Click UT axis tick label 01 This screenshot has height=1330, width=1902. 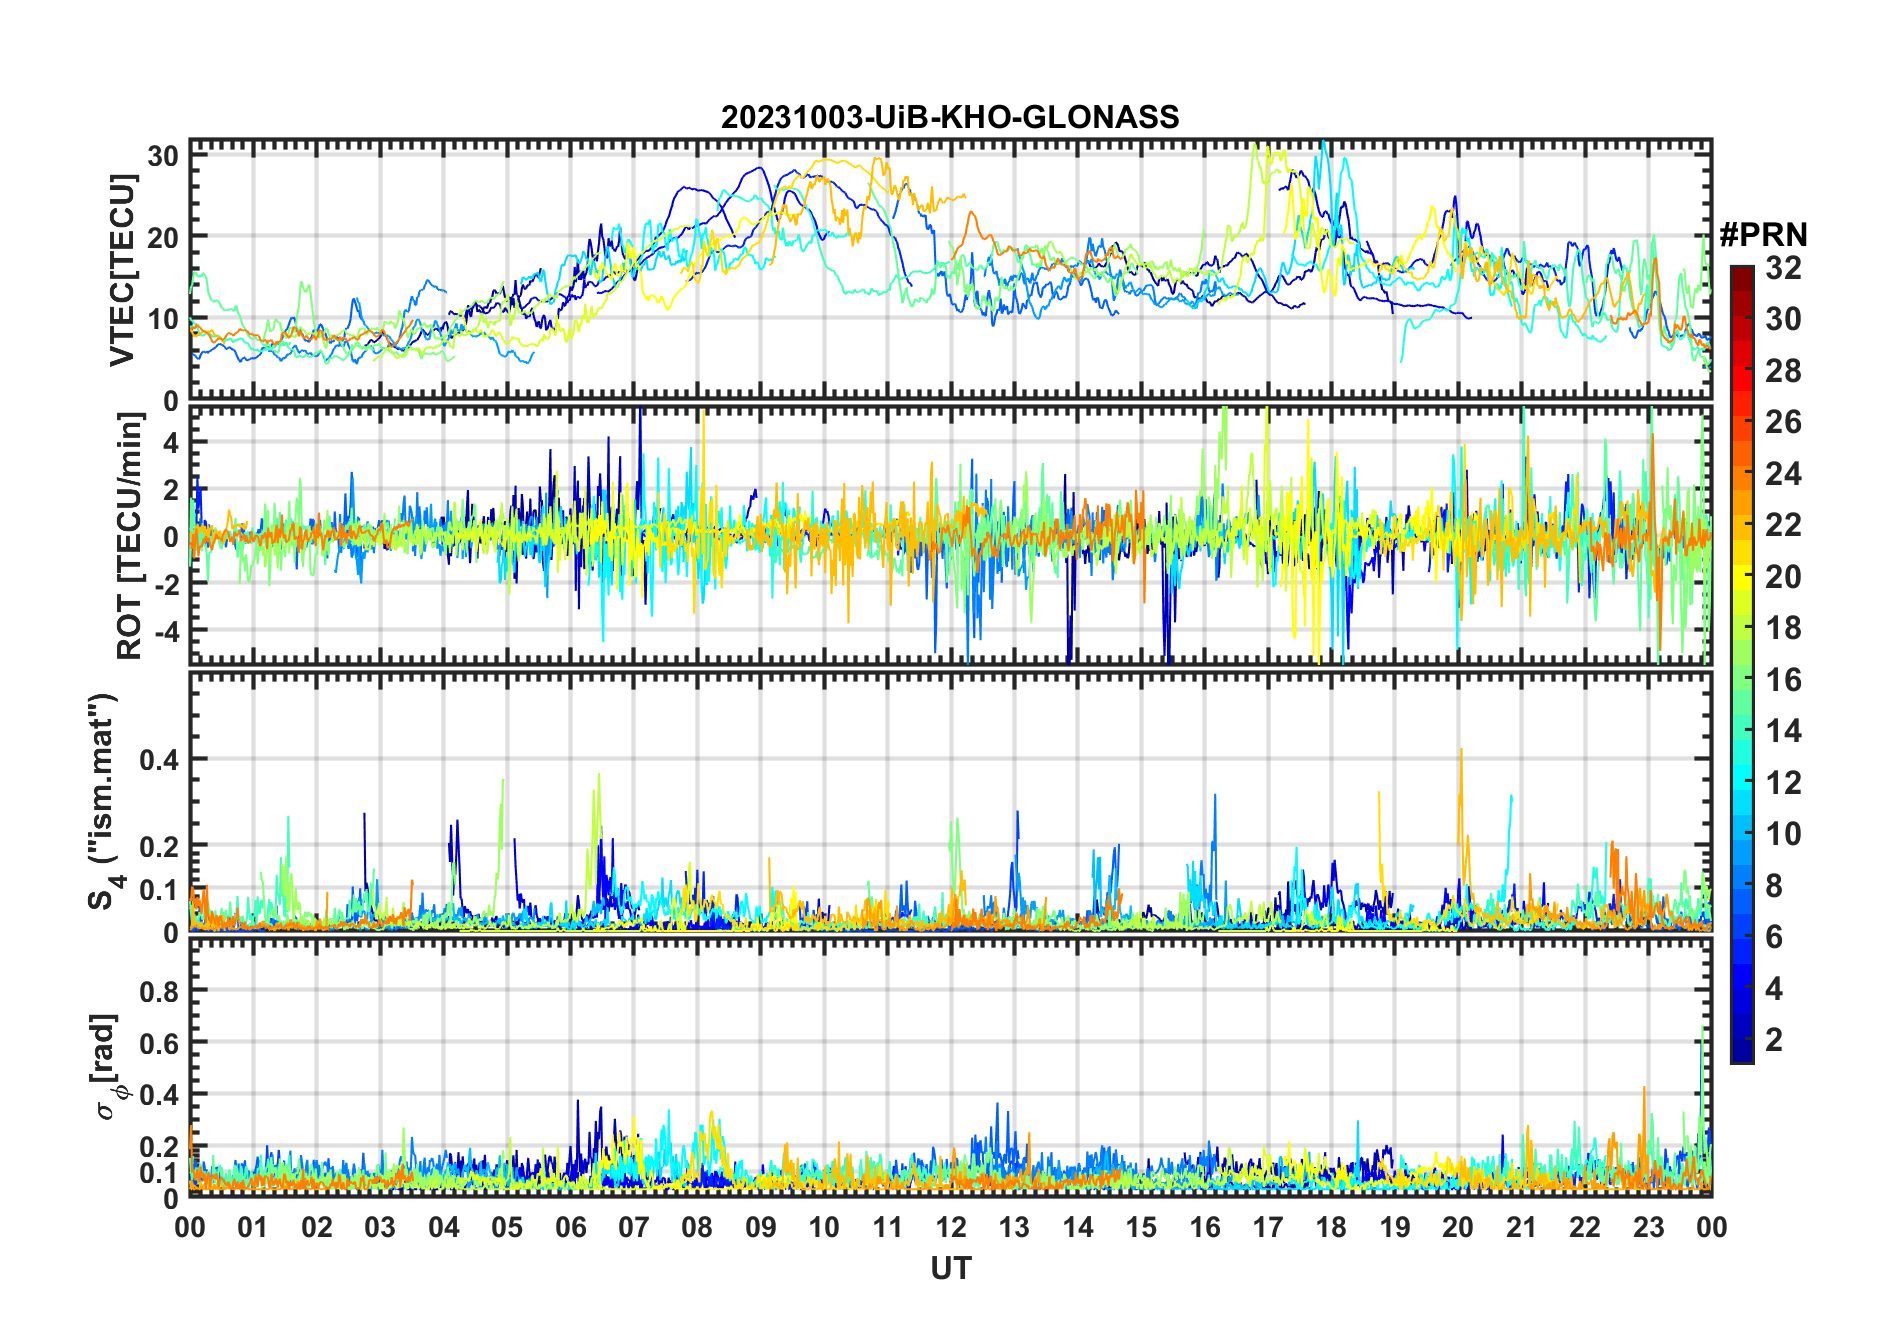click(253, 1226)
